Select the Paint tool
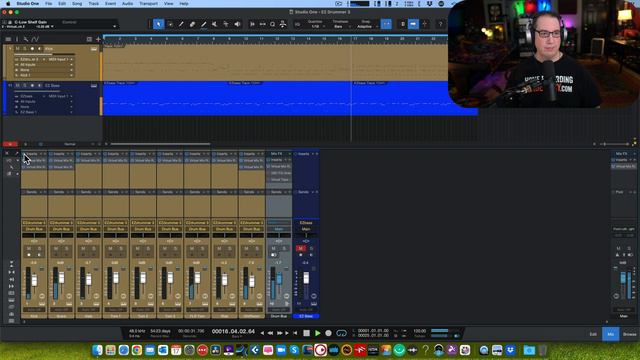 (203, 24)
